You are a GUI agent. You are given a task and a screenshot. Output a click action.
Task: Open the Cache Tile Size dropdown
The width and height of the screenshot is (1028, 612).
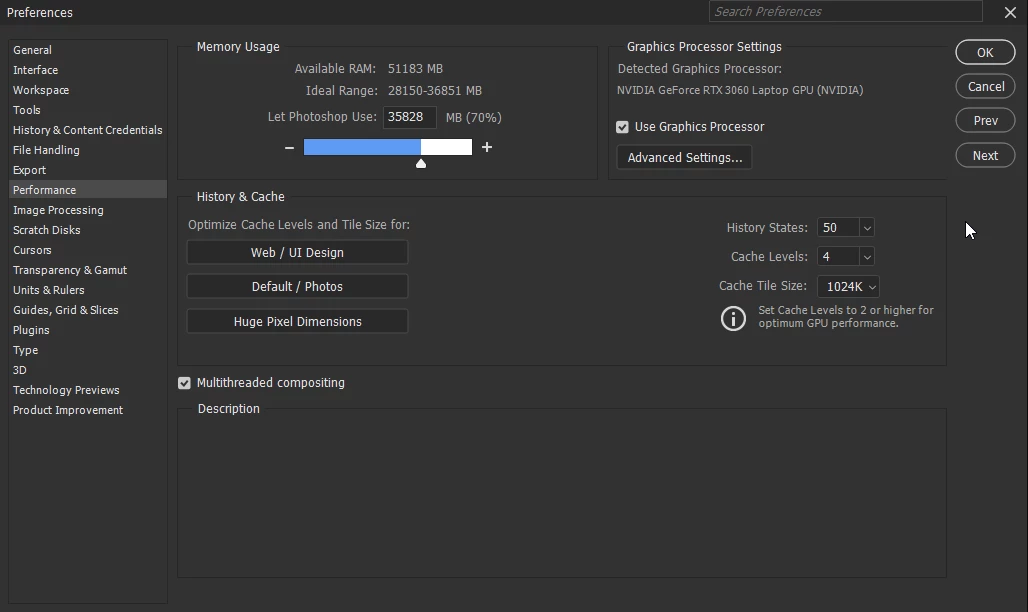click(848, 287)
